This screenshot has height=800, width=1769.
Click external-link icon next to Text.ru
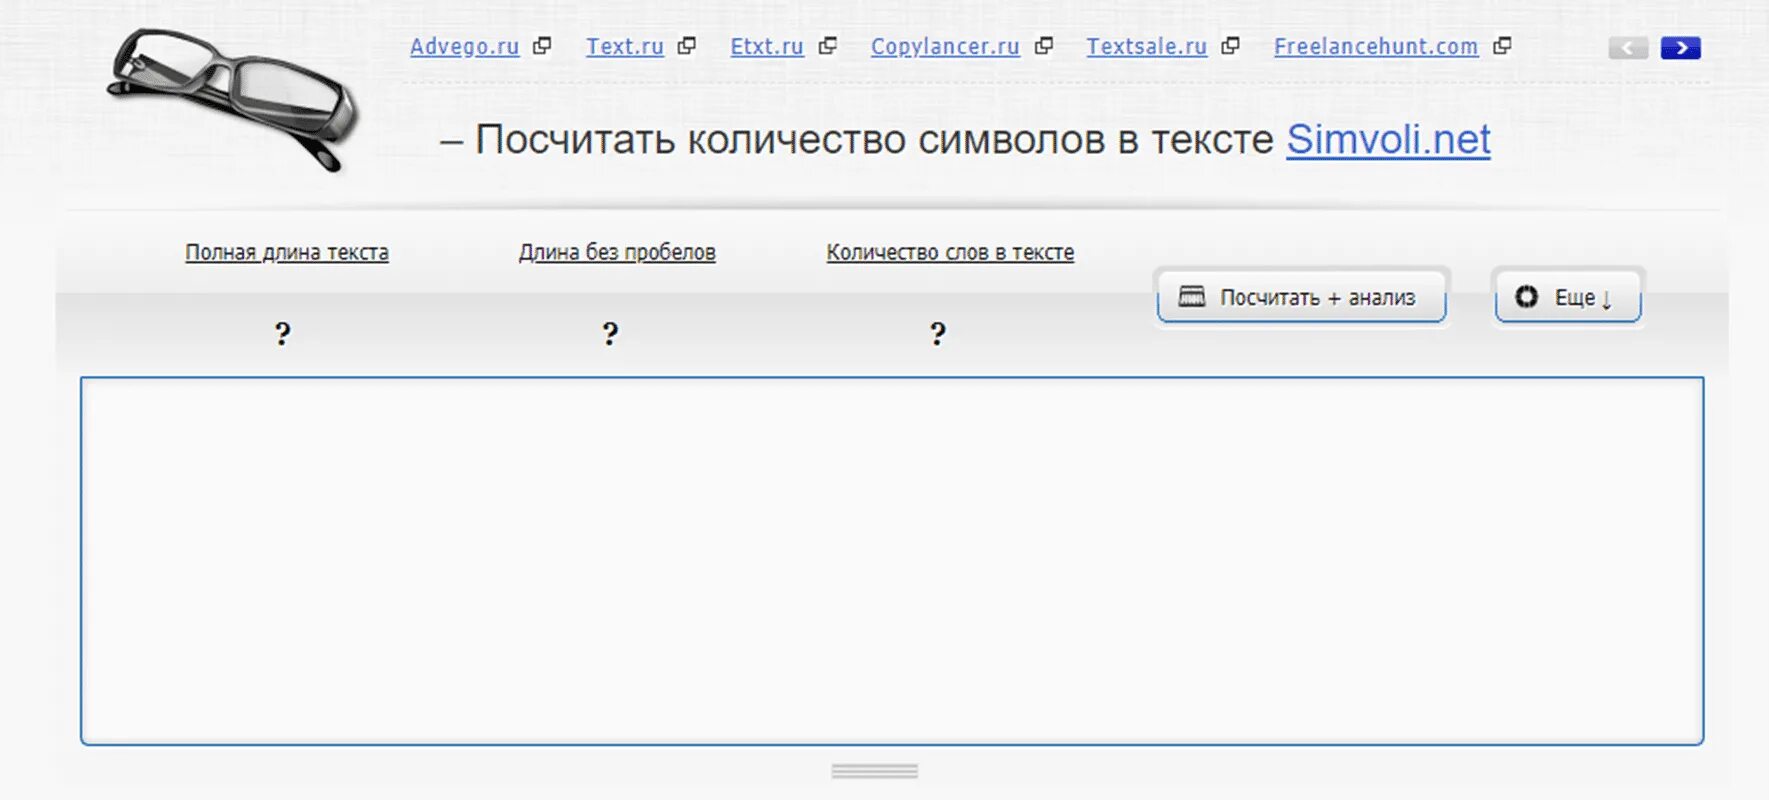(x=686, y=46)
